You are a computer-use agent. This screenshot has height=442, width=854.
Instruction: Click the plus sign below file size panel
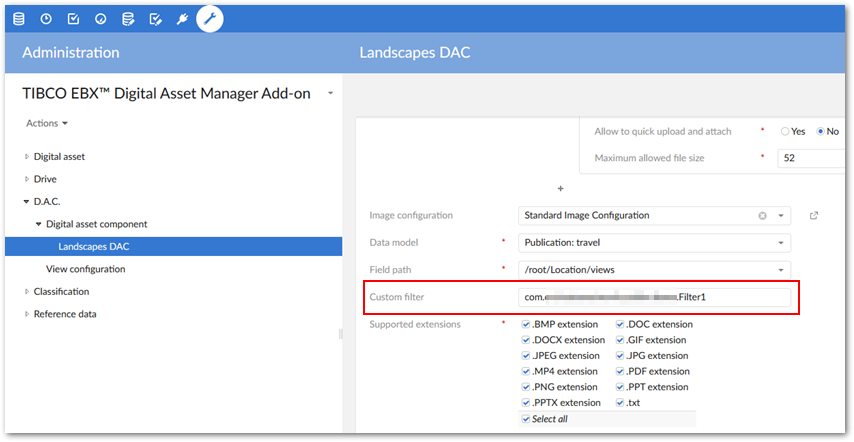pyautogui.click(x=560, y=188)
